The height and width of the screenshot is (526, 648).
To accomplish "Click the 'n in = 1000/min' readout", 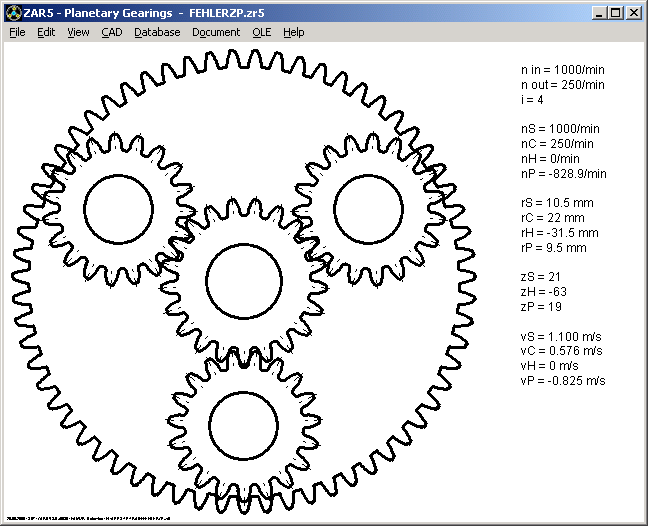I will click(x=562, y=70).
